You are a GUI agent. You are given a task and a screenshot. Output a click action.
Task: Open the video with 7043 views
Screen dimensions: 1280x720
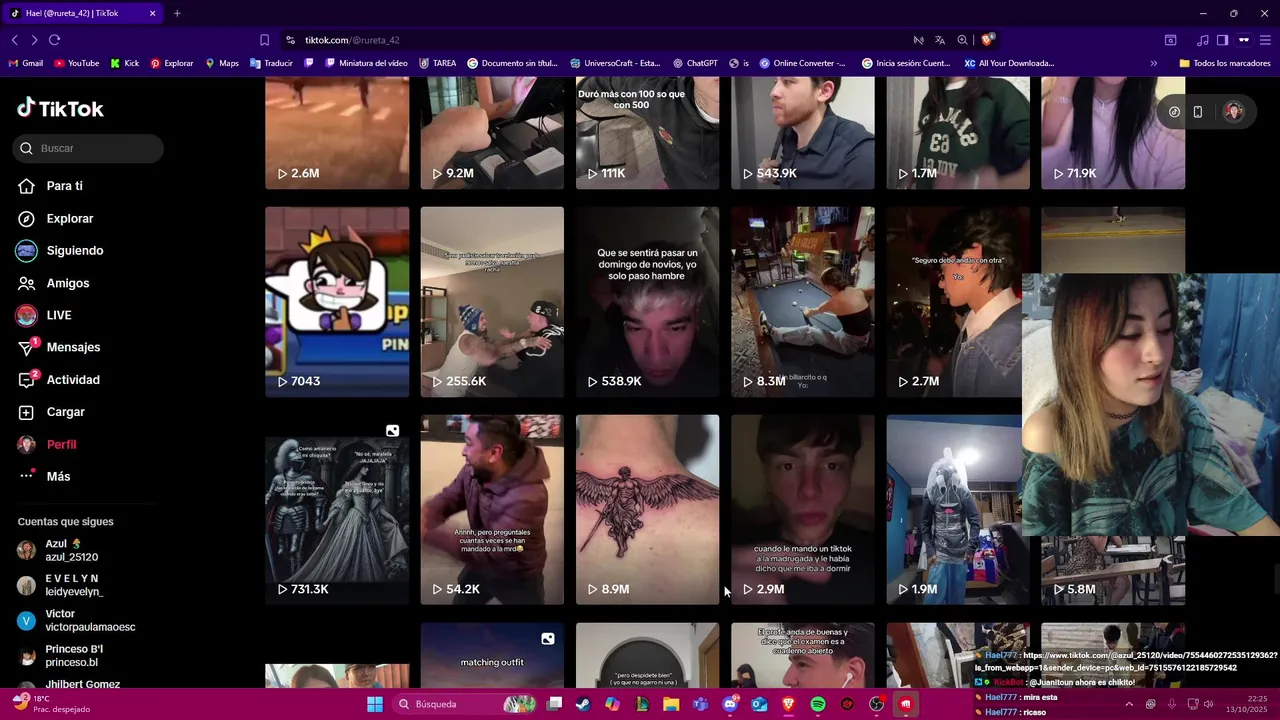pyautogui.click(x=337, y=302)
